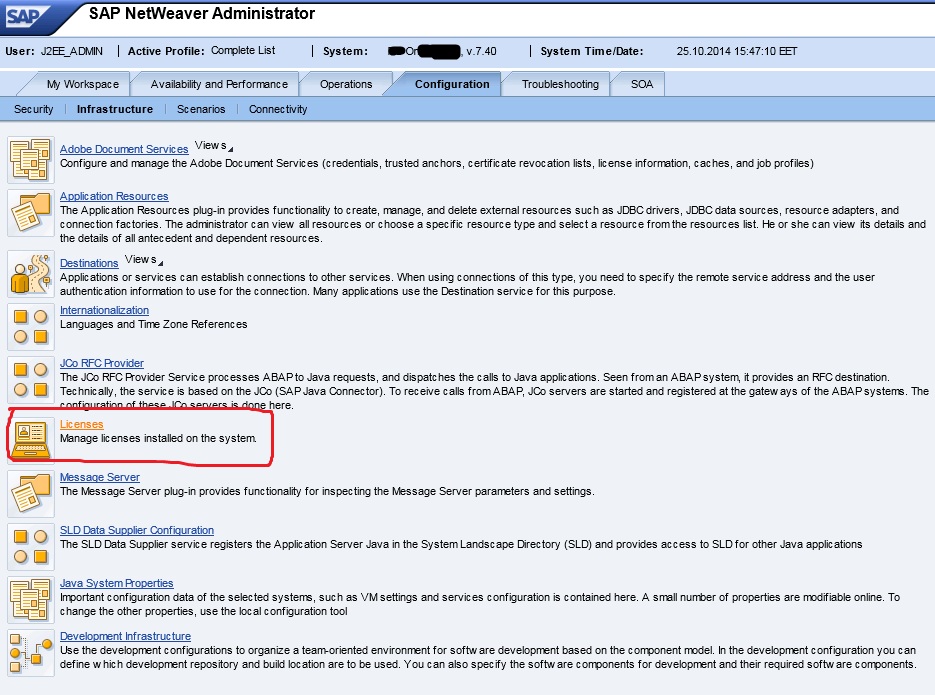Open Development Infrastructure link
The height and width of the screenshot is (695, 935).
[x=125, y=636]
